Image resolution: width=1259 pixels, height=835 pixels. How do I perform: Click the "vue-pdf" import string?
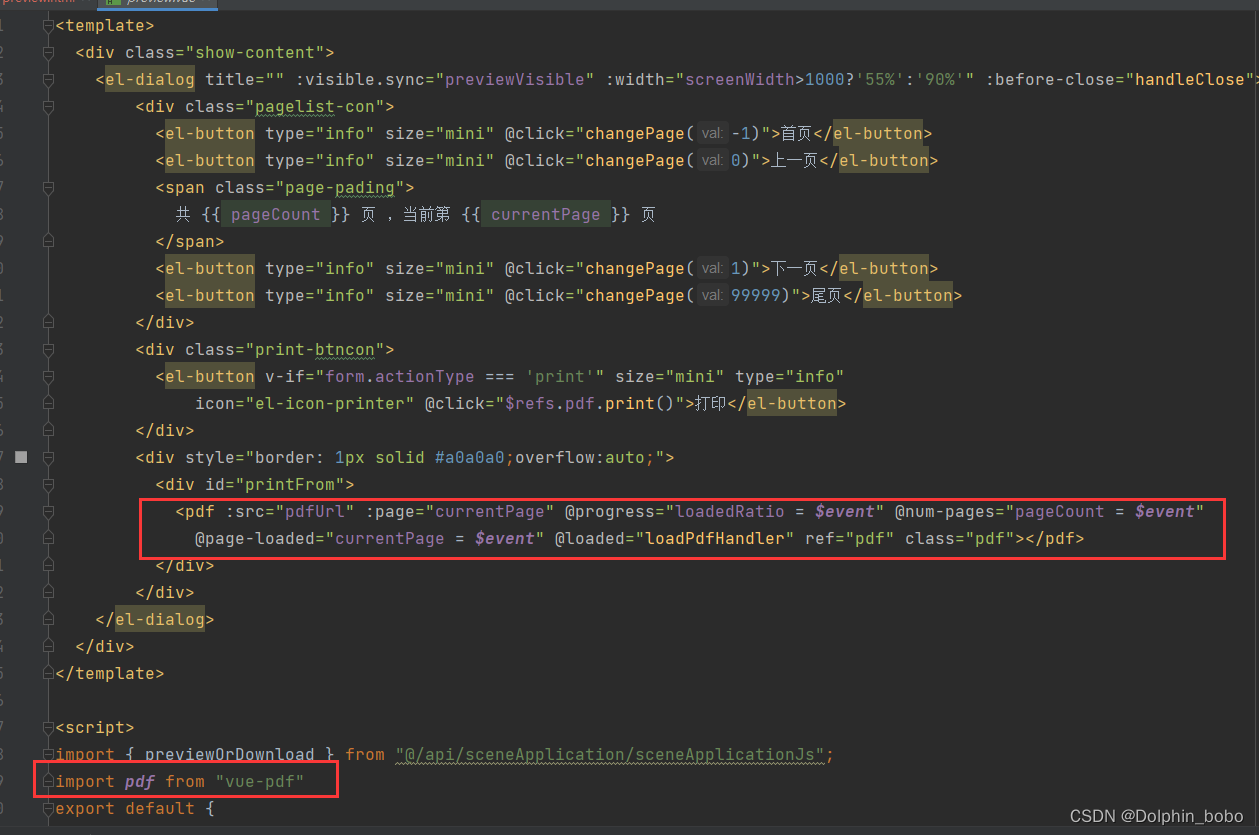pos(259,781)
